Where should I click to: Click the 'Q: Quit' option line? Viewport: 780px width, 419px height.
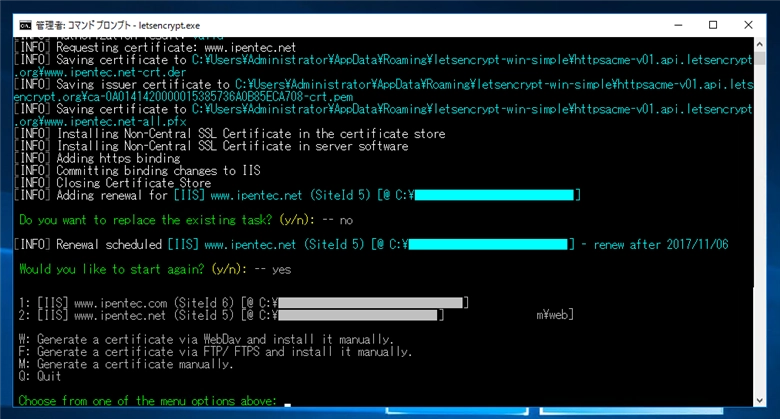click(x=40, y=377)
